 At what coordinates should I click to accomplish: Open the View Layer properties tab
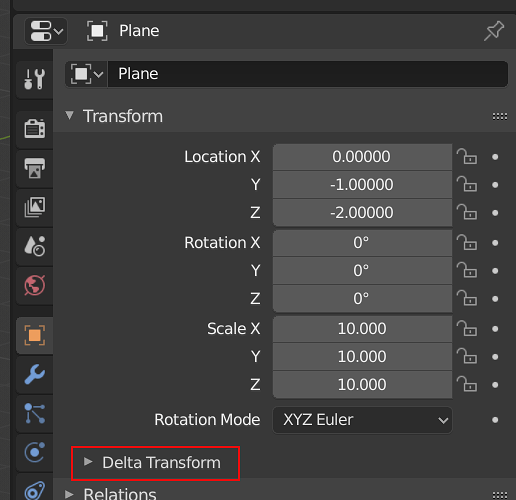(35, 207)
